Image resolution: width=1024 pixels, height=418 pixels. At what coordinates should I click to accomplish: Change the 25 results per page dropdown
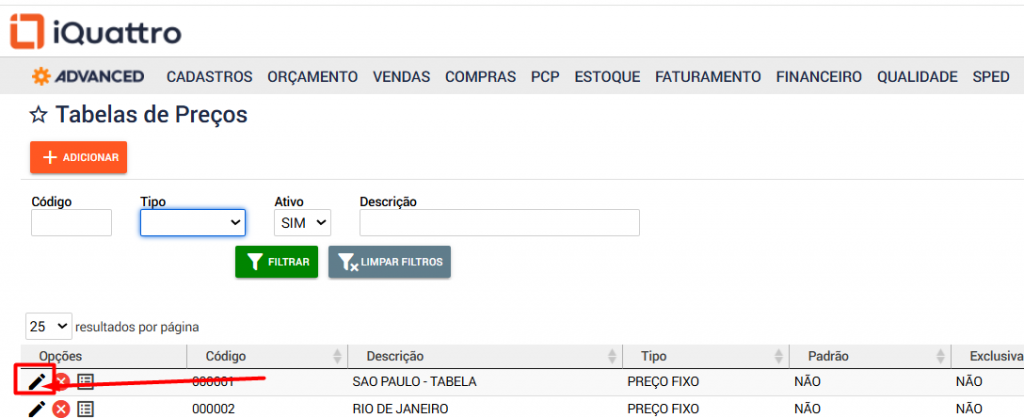49,326
